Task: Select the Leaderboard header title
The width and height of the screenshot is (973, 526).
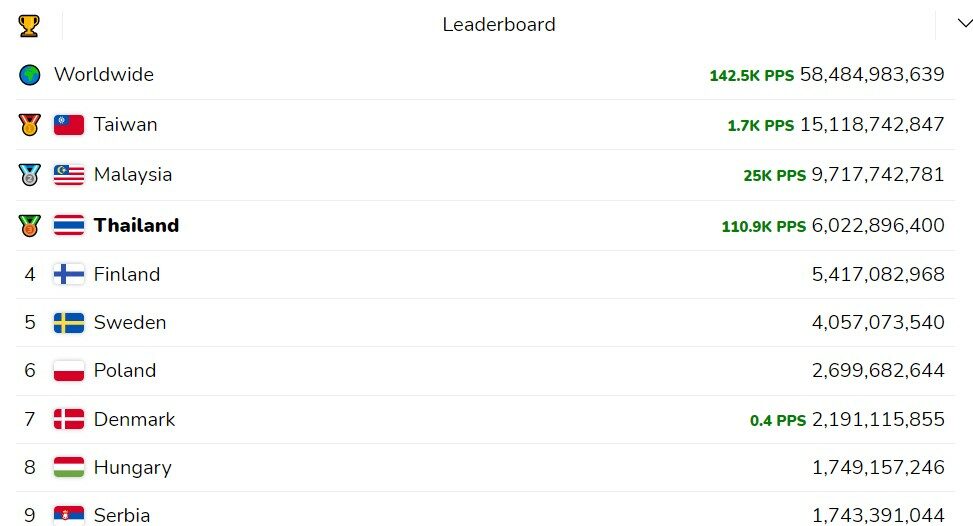Action: coord(499,24)
